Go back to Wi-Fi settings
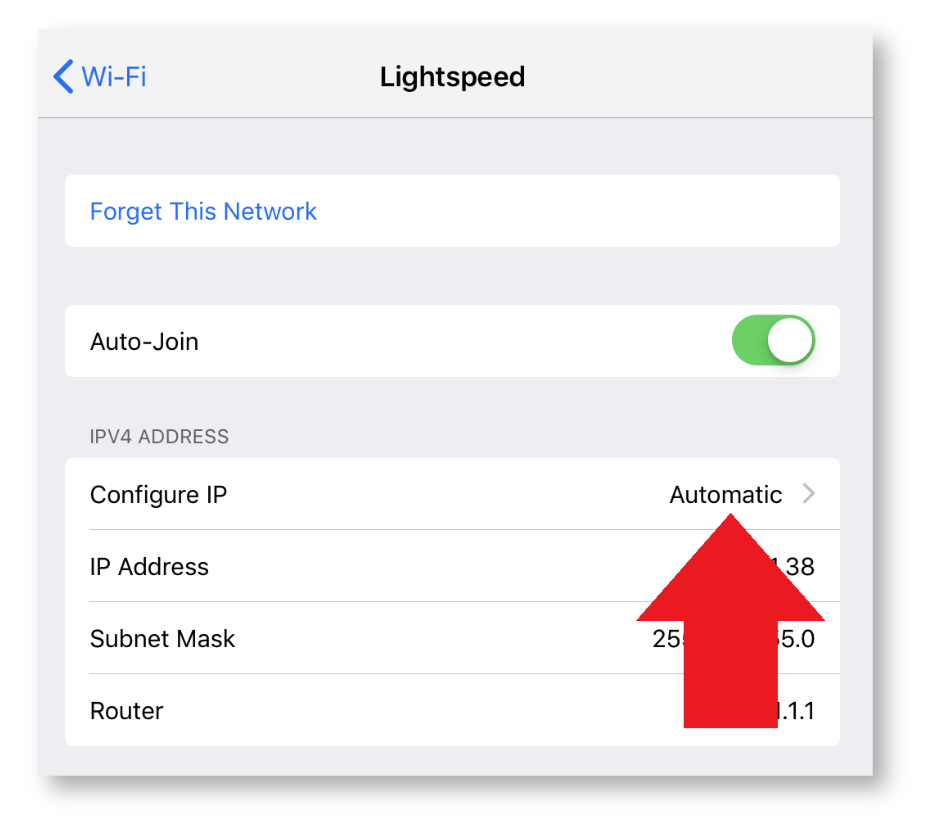932x824 pixels. [x=99, y=77]
